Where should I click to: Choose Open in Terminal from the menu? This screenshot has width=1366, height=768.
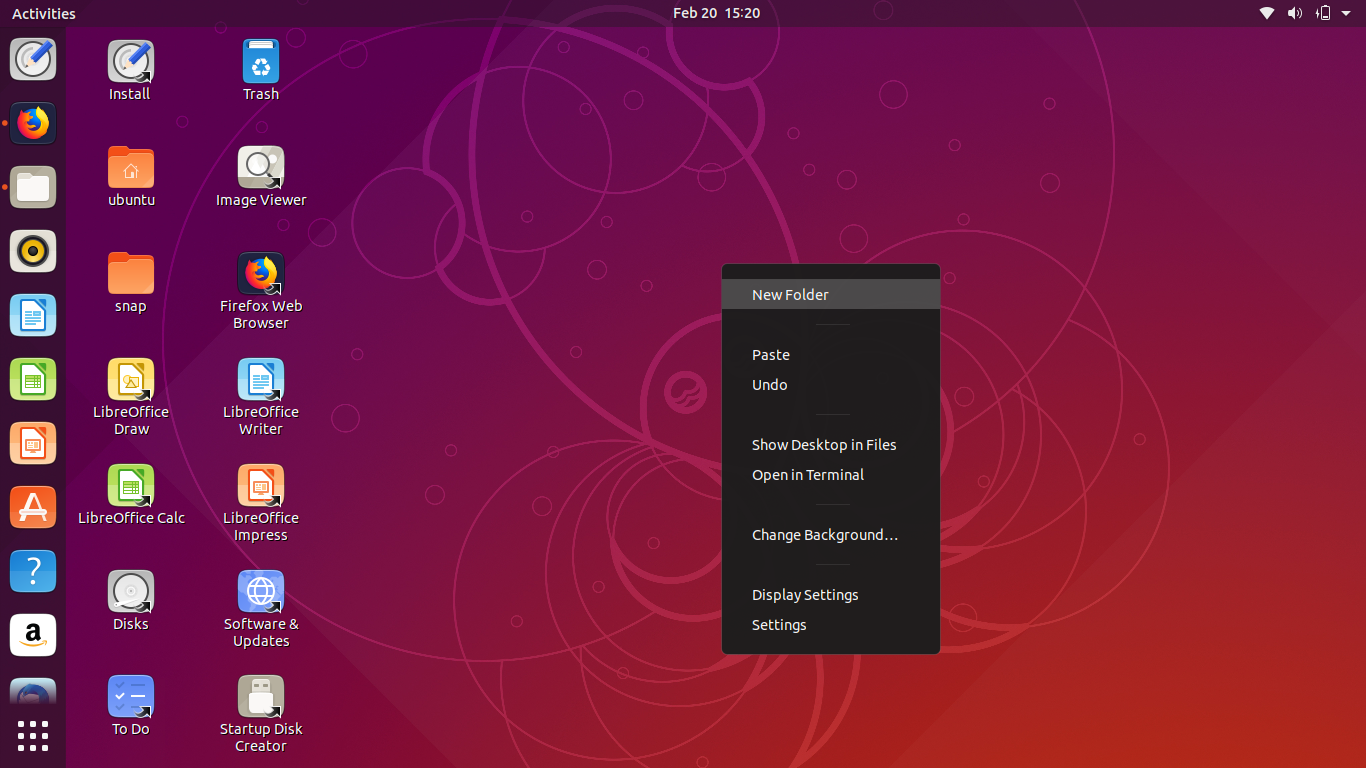point(808,474)
